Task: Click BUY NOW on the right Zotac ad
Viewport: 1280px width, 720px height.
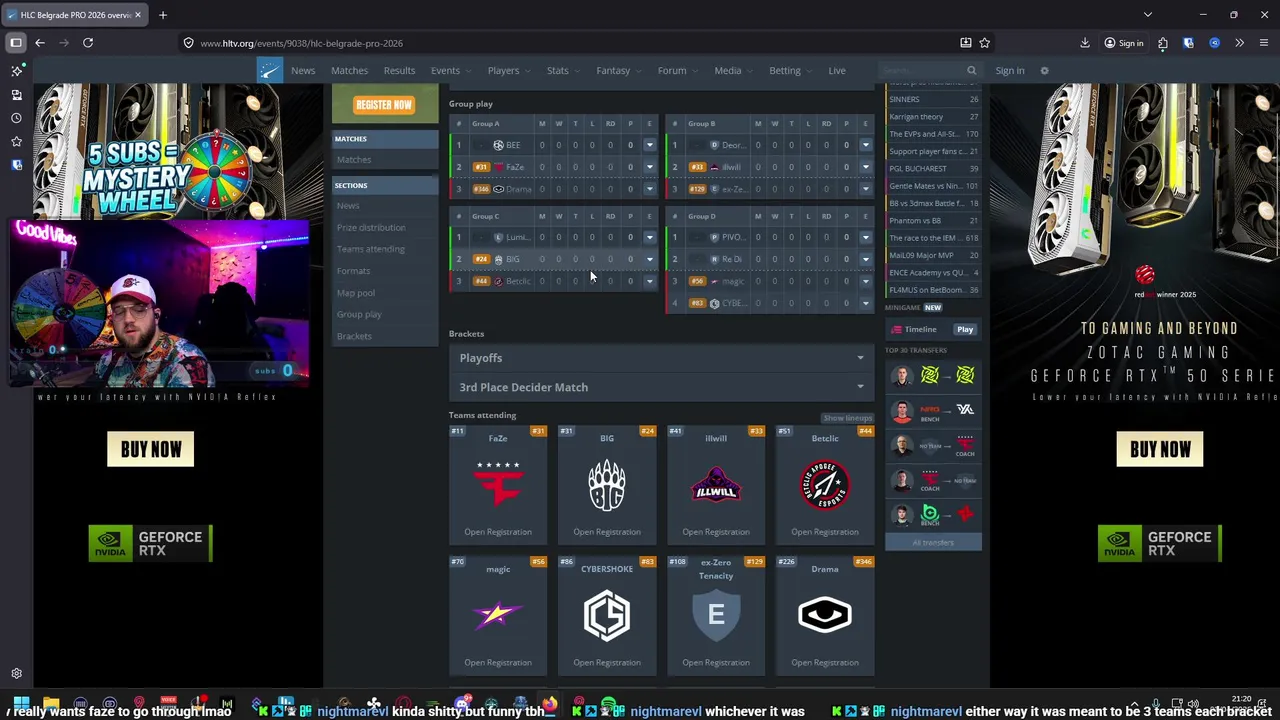Action: pos(1160,449)
